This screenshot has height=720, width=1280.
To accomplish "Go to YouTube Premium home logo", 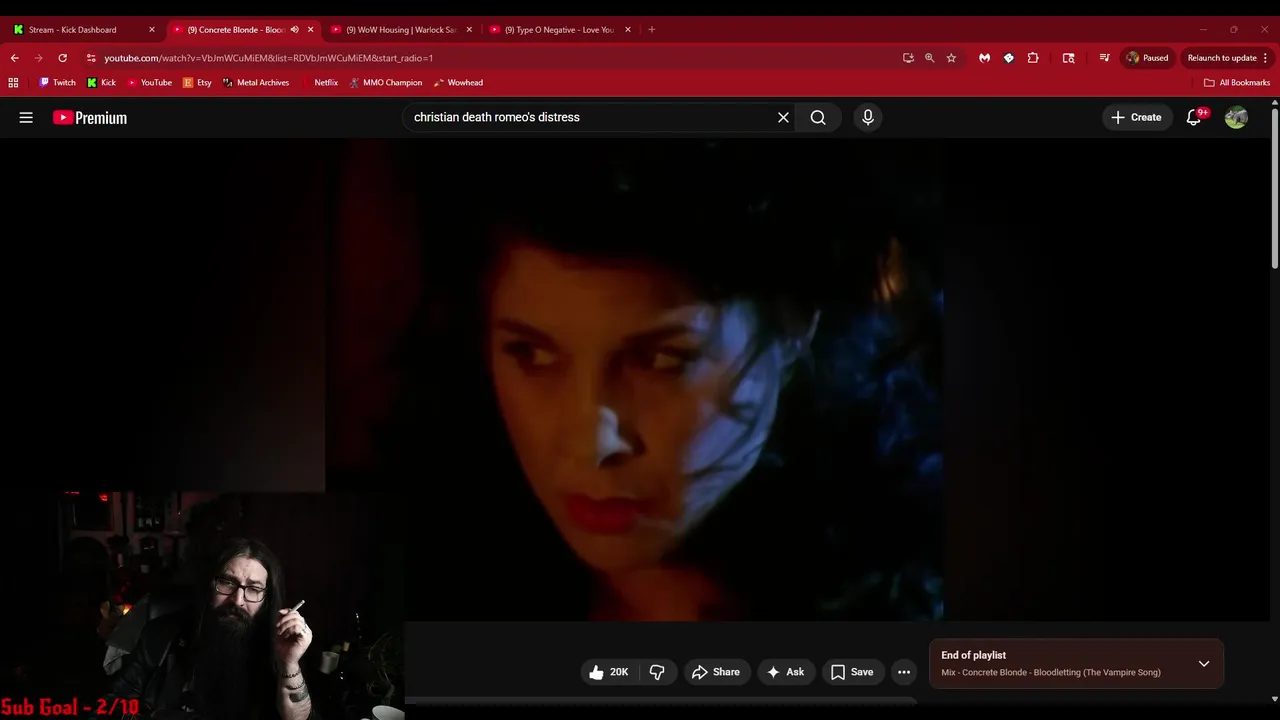I will (x=90, y=117).
